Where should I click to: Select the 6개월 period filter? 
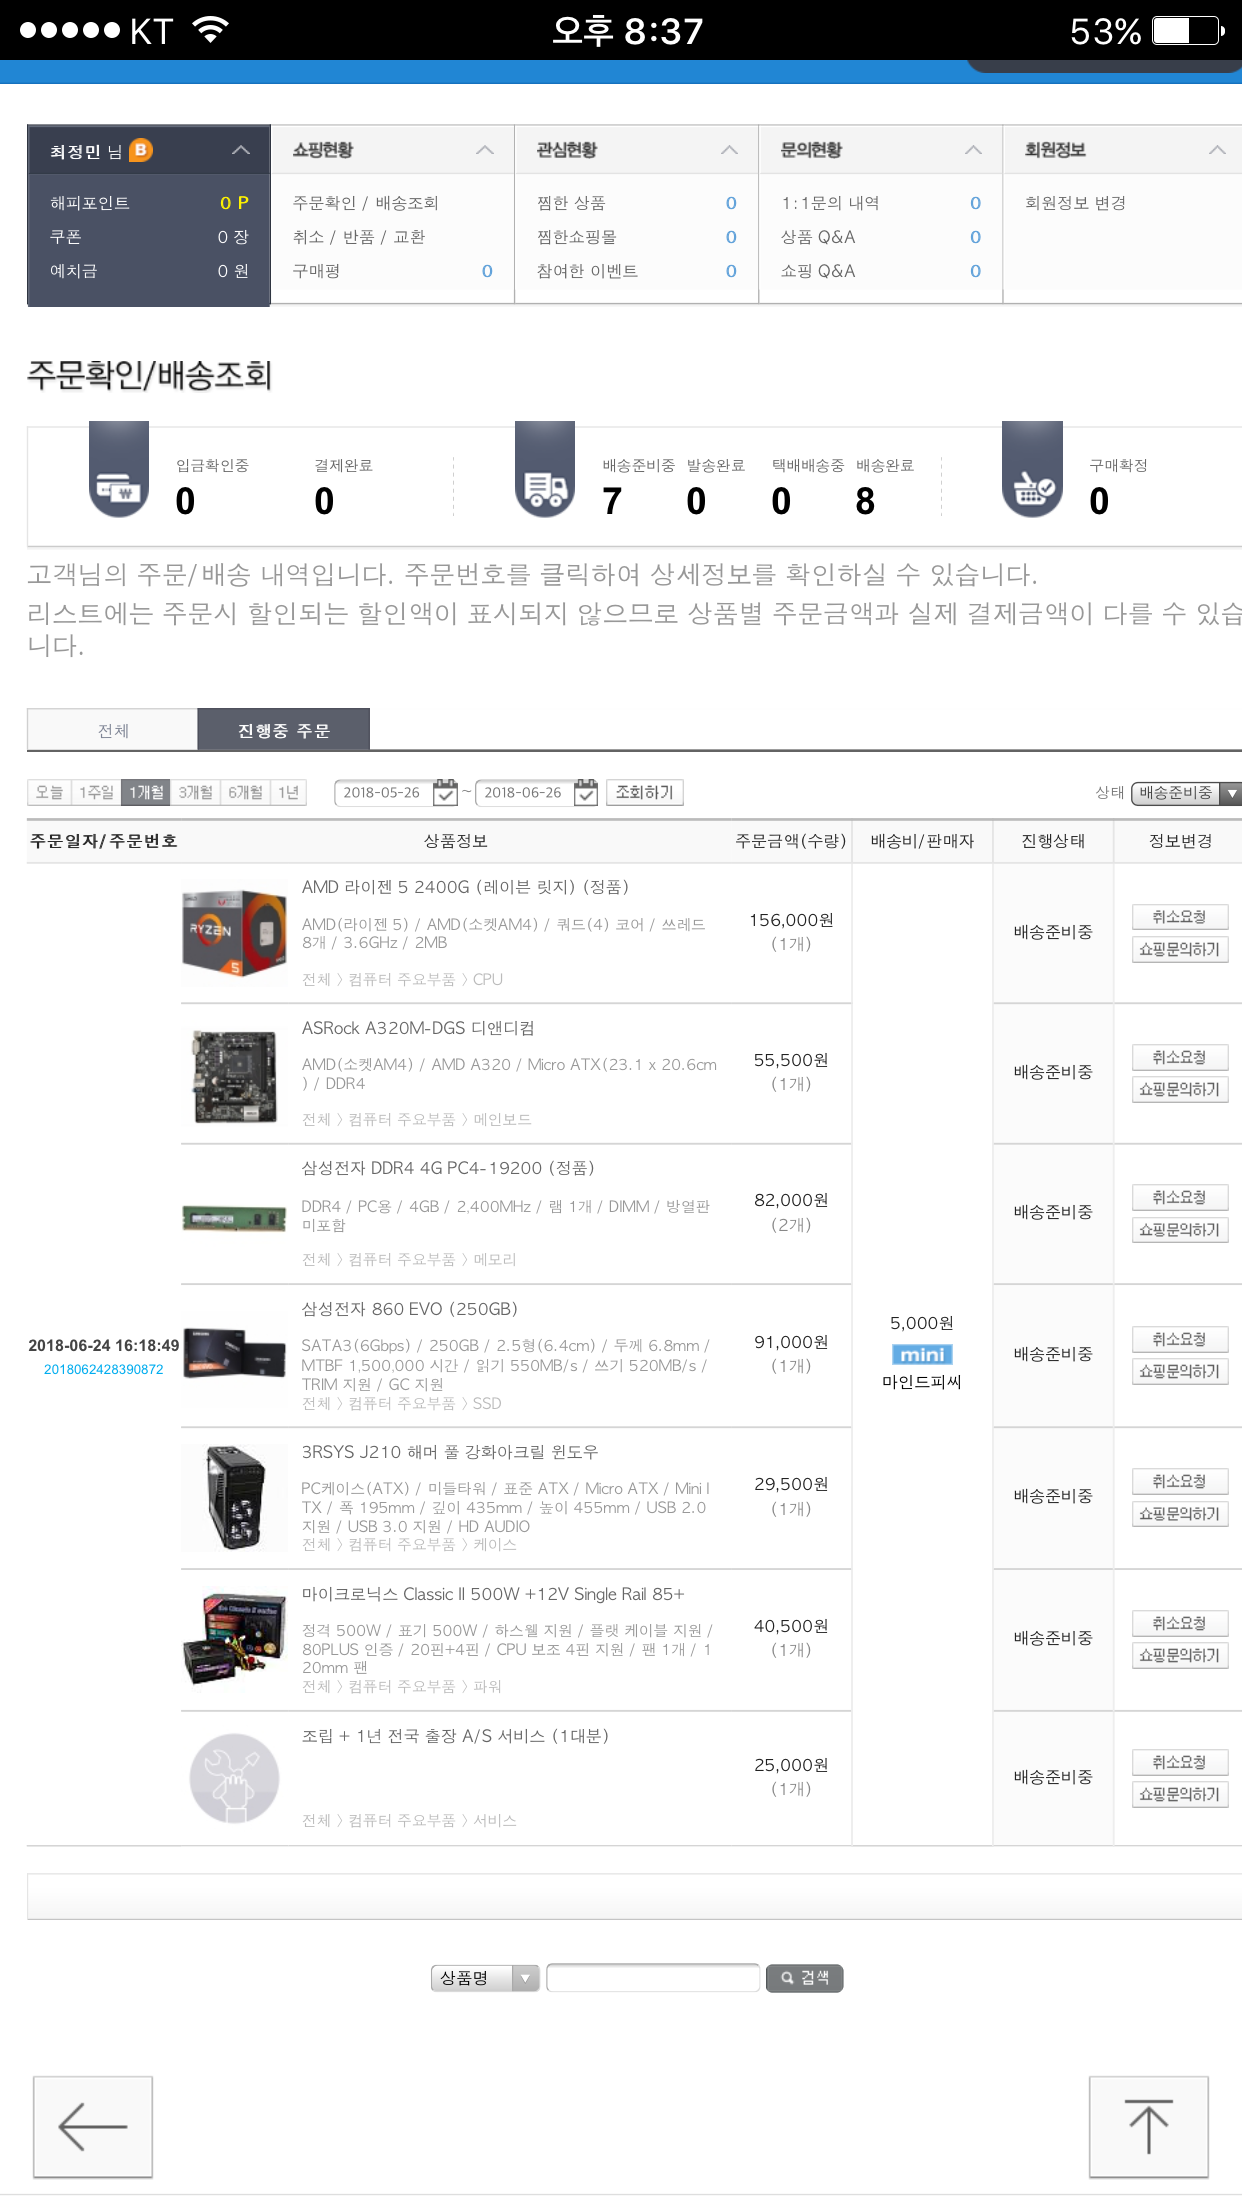click(x=245, y=792)
